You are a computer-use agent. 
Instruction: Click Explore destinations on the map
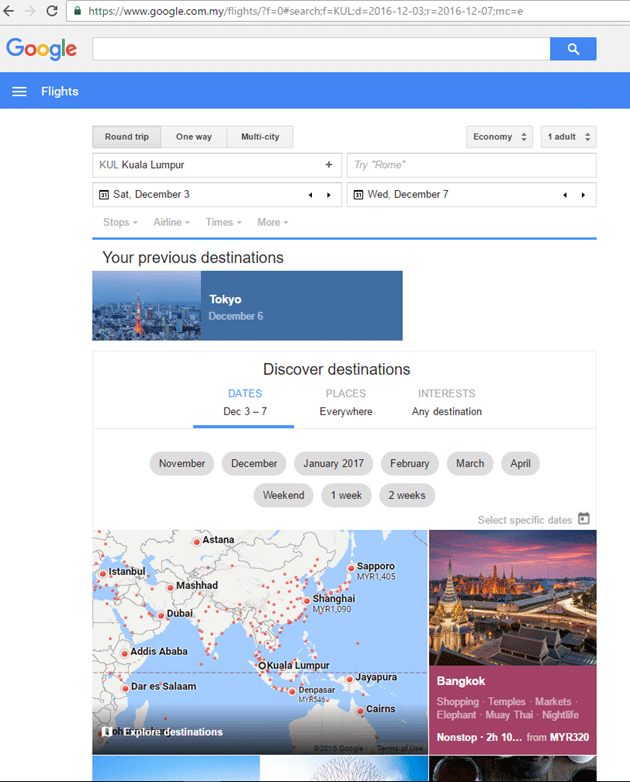(173, 732)
